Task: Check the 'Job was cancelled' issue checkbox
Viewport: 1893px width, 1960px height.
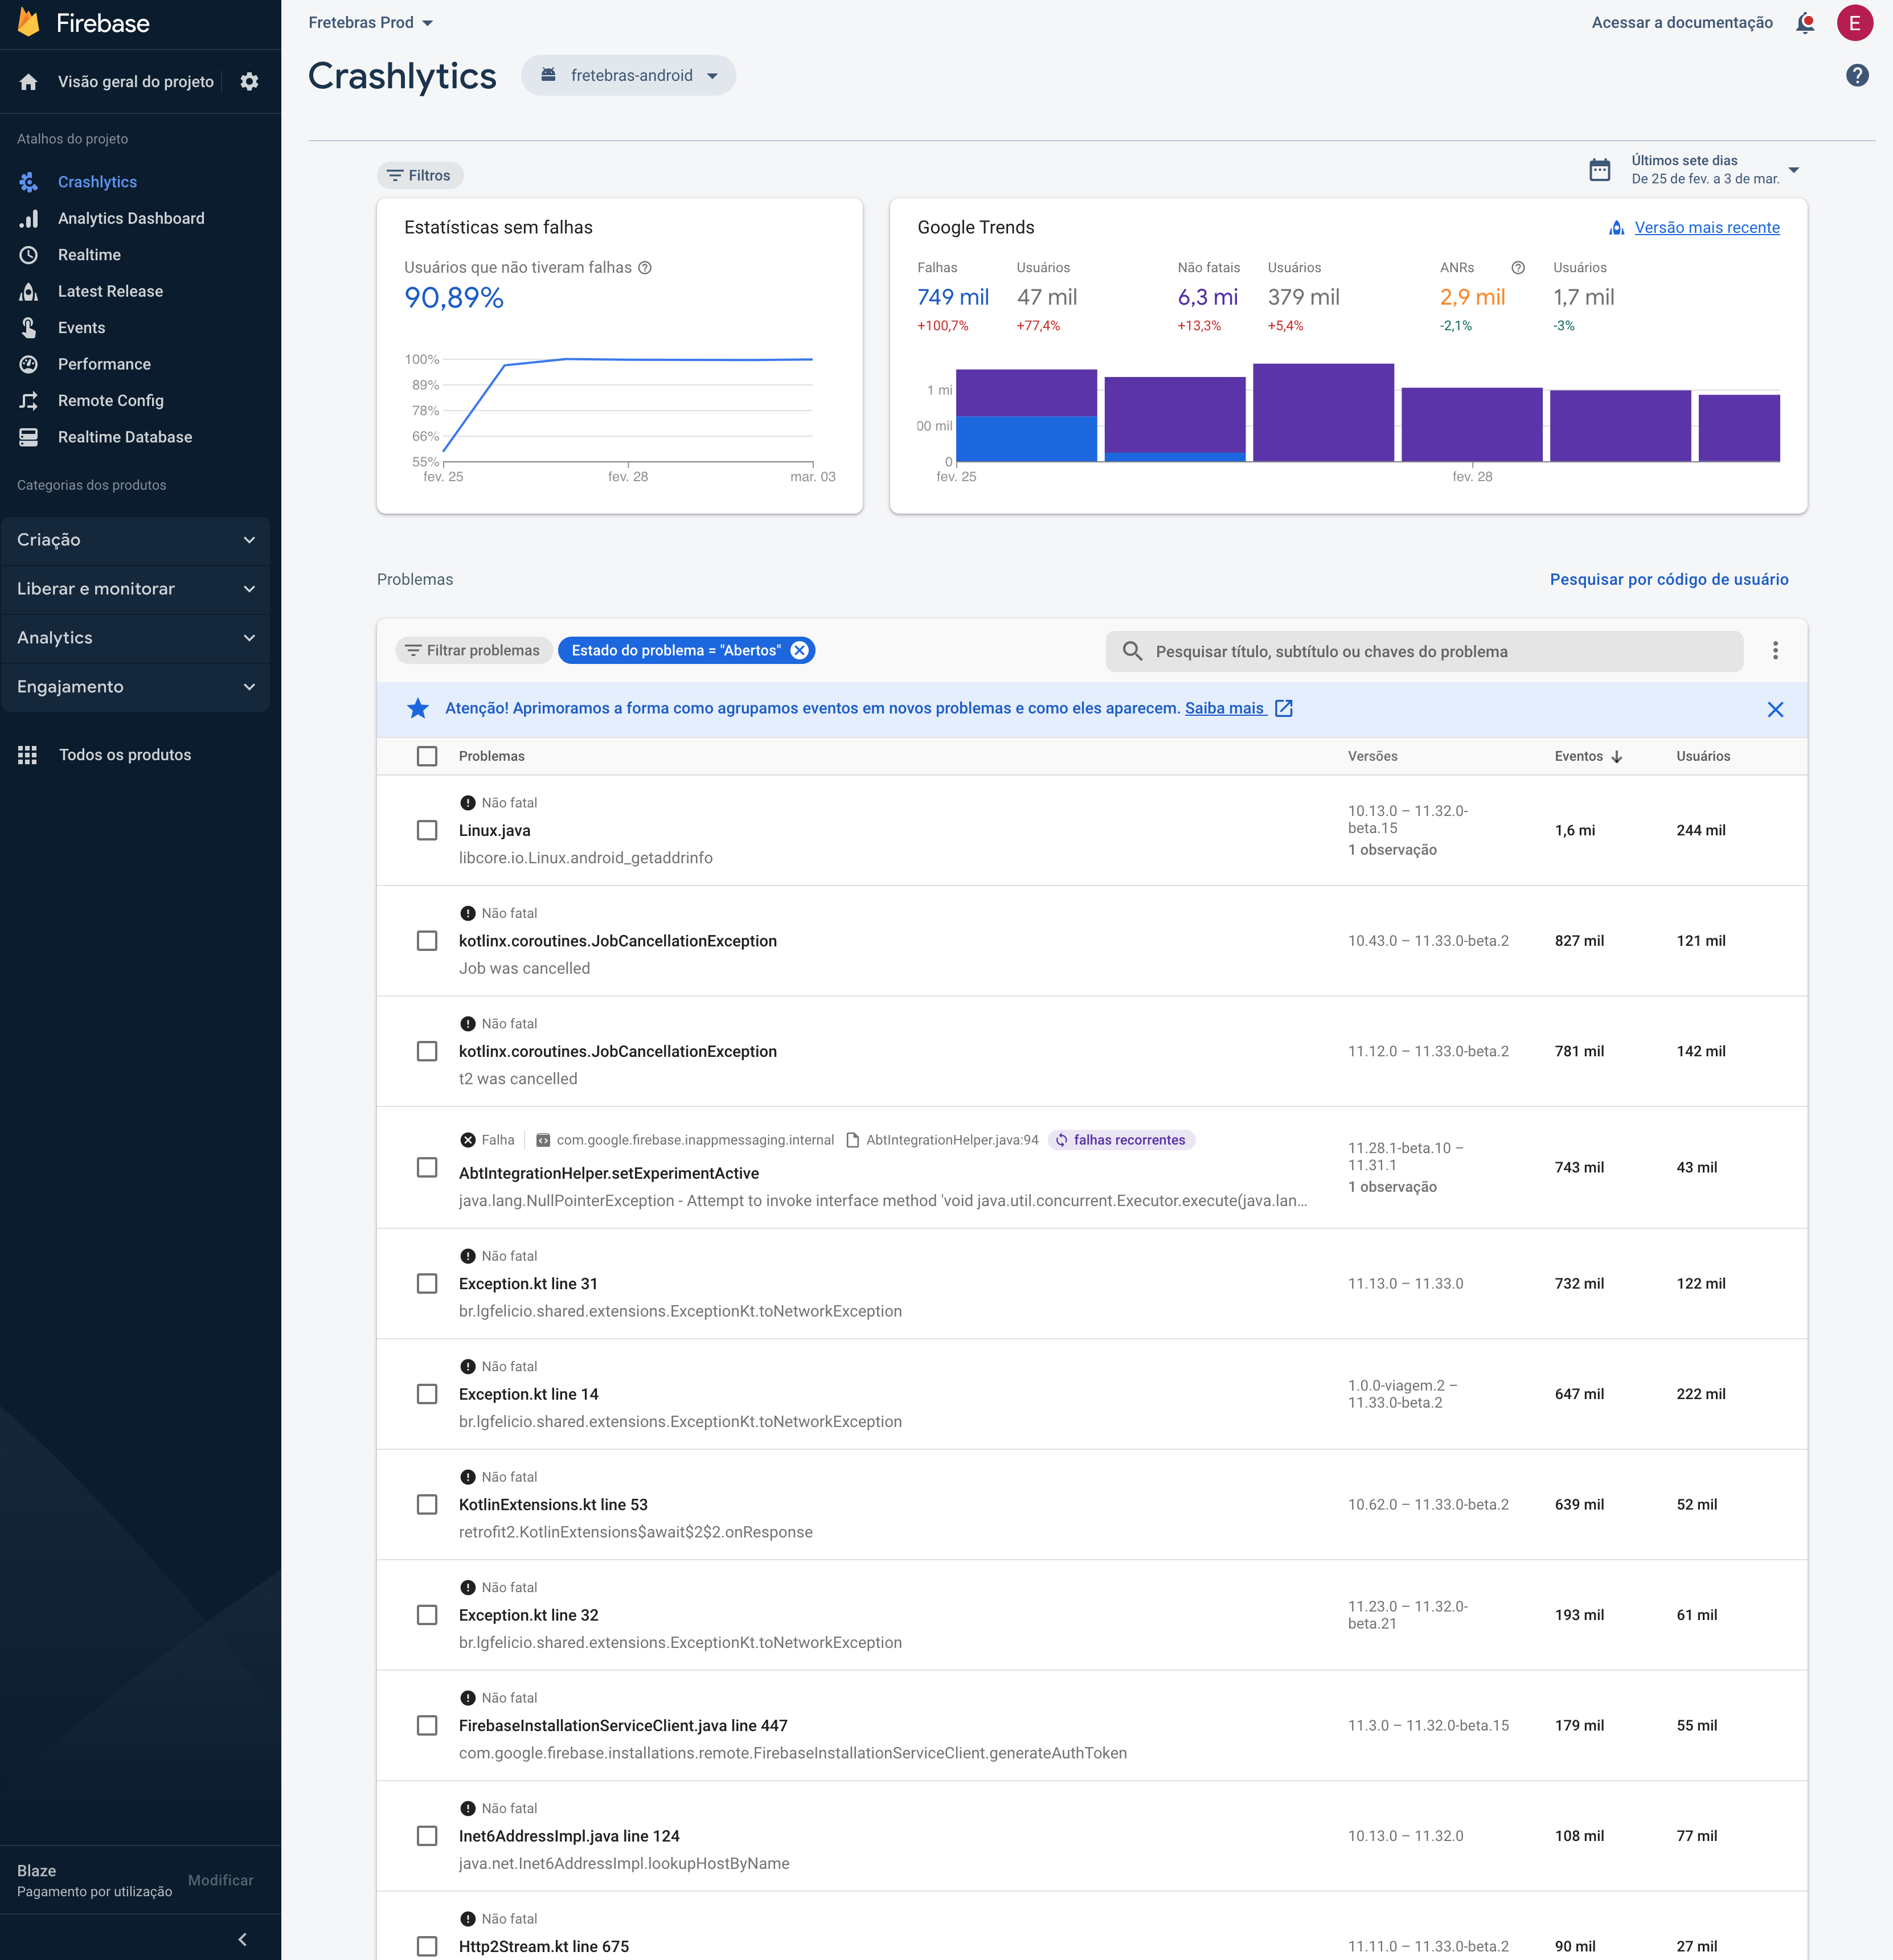Action: pos(427,941)
